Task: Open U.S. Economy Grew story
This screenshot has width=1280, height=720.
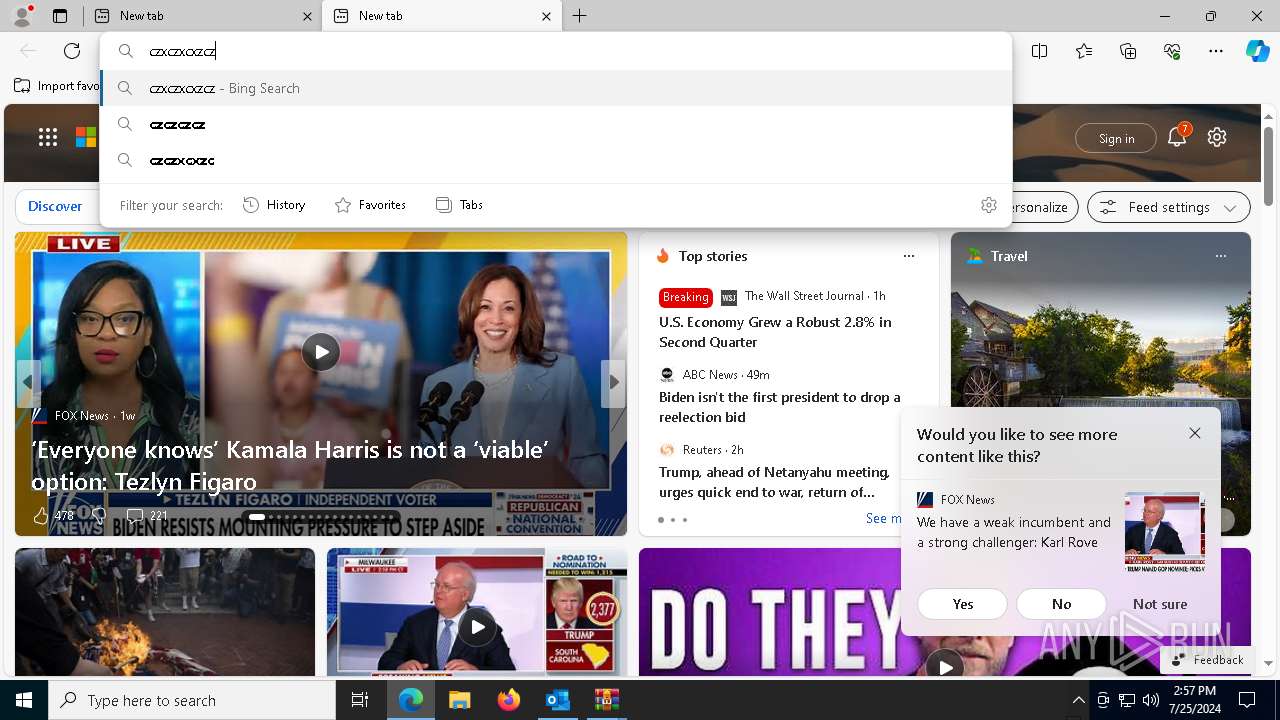Action: [775, 332]
